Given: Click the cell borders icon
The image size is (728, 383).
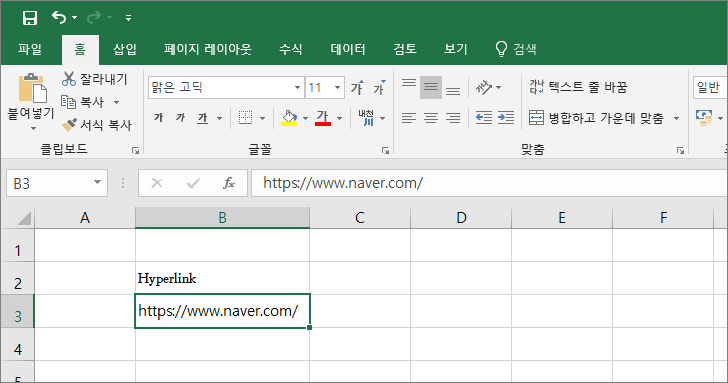Looking at the screenshot, I should (246, 118).
